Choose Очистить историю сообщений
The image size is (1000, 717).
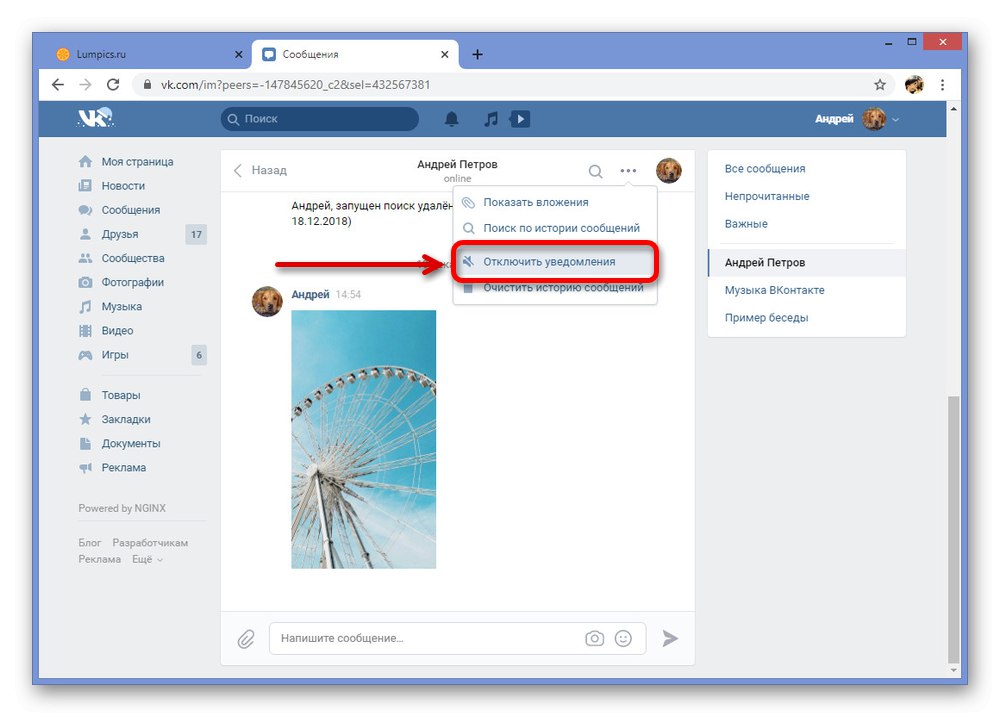[555, 288]
